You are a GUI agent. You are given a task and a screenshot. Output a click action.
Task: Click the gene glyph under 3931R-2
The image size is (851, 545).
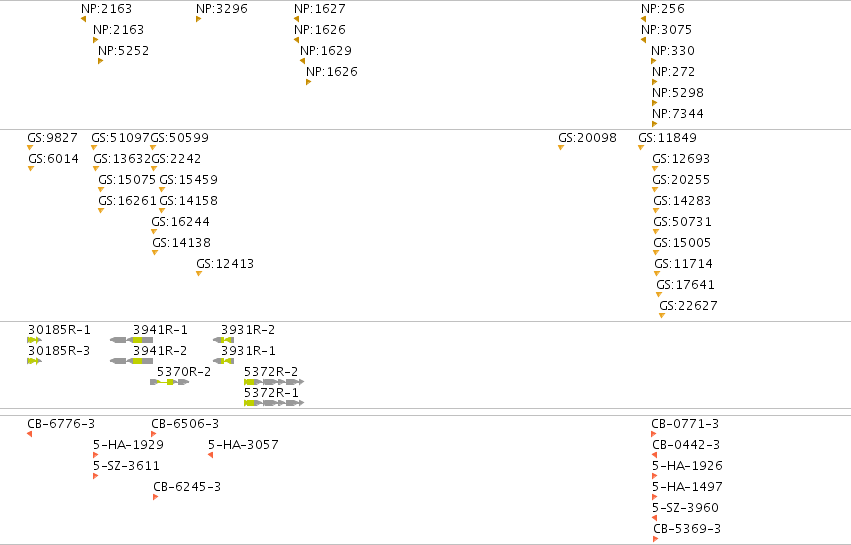coord(224,340)
